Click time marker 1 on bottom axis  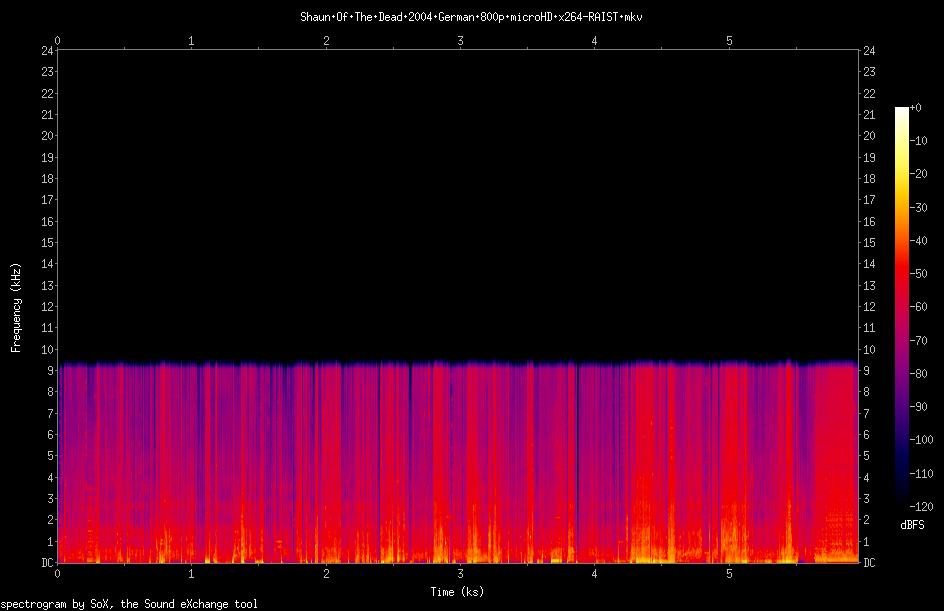click(x=191, y=574)
